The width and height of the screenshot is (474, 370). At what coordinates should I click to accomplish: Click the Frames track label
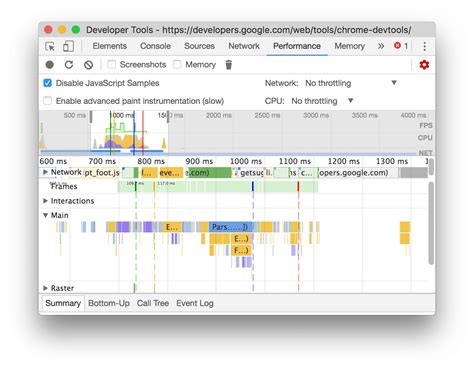coord(64,186)
